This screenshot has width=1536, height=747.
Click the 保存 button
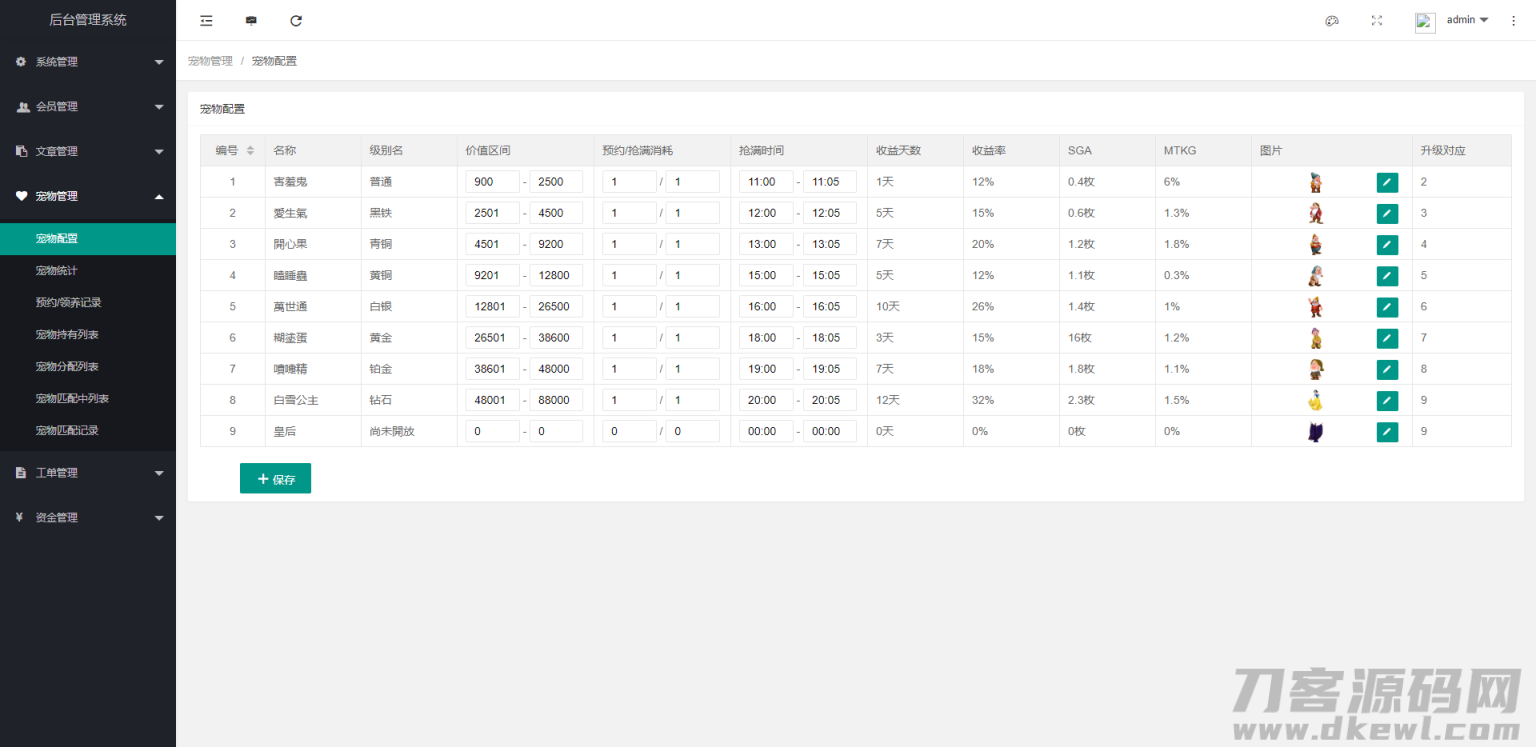click(275, 479)
